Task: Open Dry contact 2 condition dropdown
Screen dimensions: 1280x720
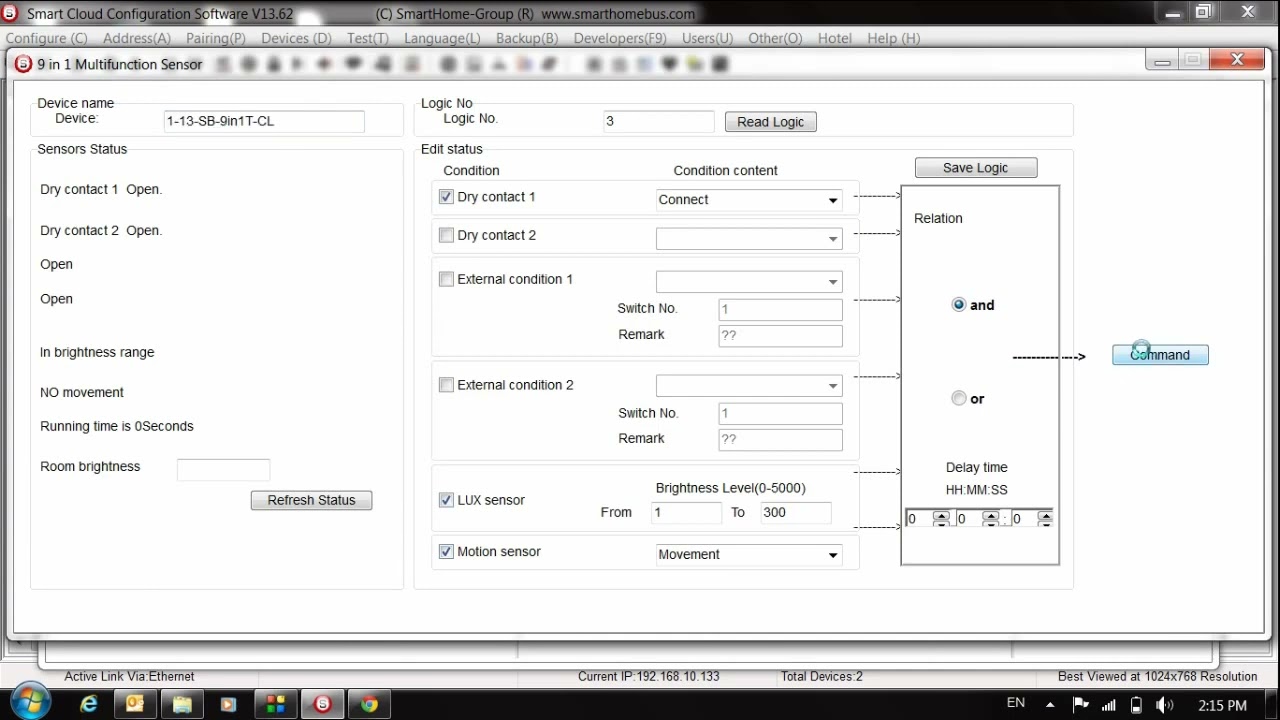Action: pos(833,239)
